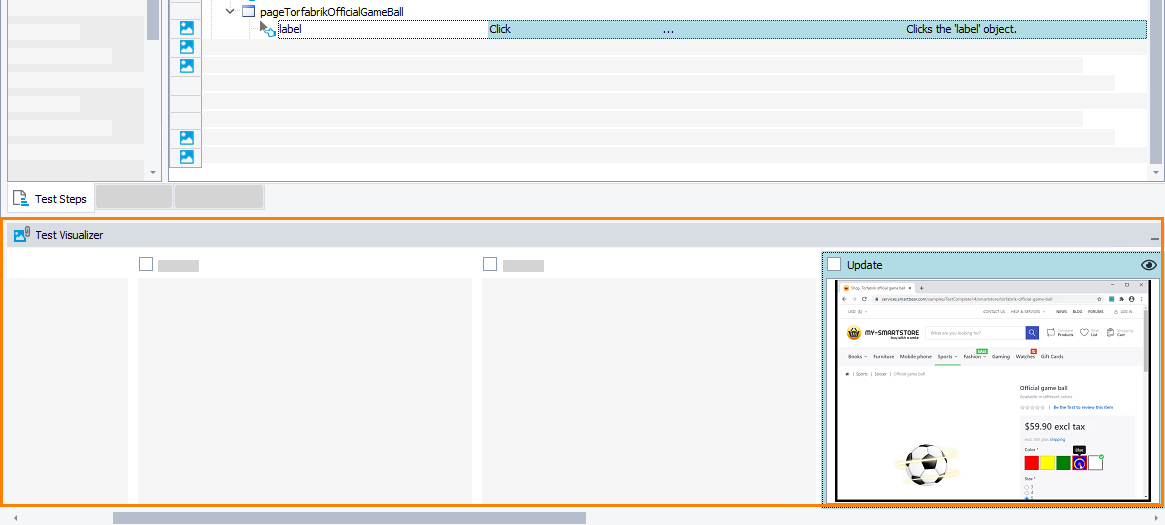The width and height of the screenshot is (1165, 525).
Task: Toggle the eye icon on the Update frame
Action: coord(1149,264)
